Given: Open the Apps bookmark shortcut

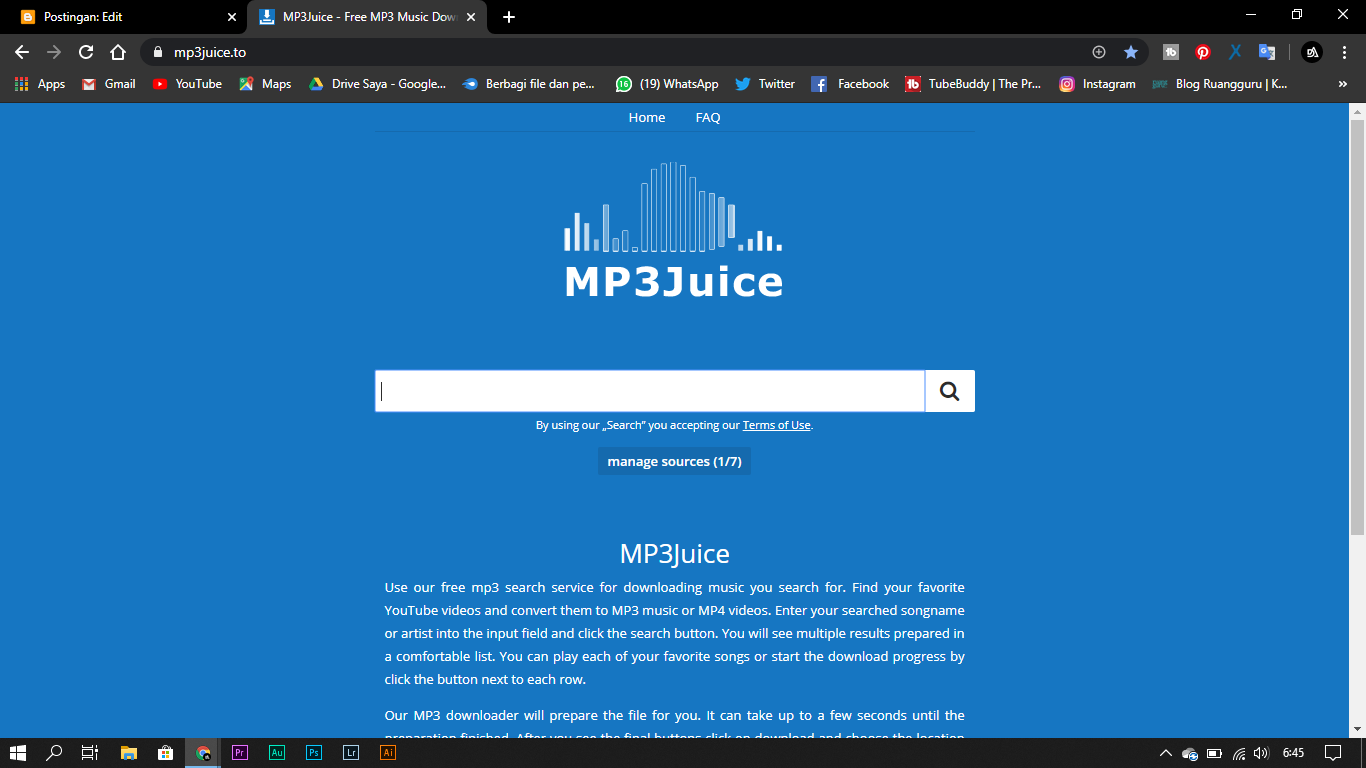Looking at the screenshot, I should pos(40,84).
